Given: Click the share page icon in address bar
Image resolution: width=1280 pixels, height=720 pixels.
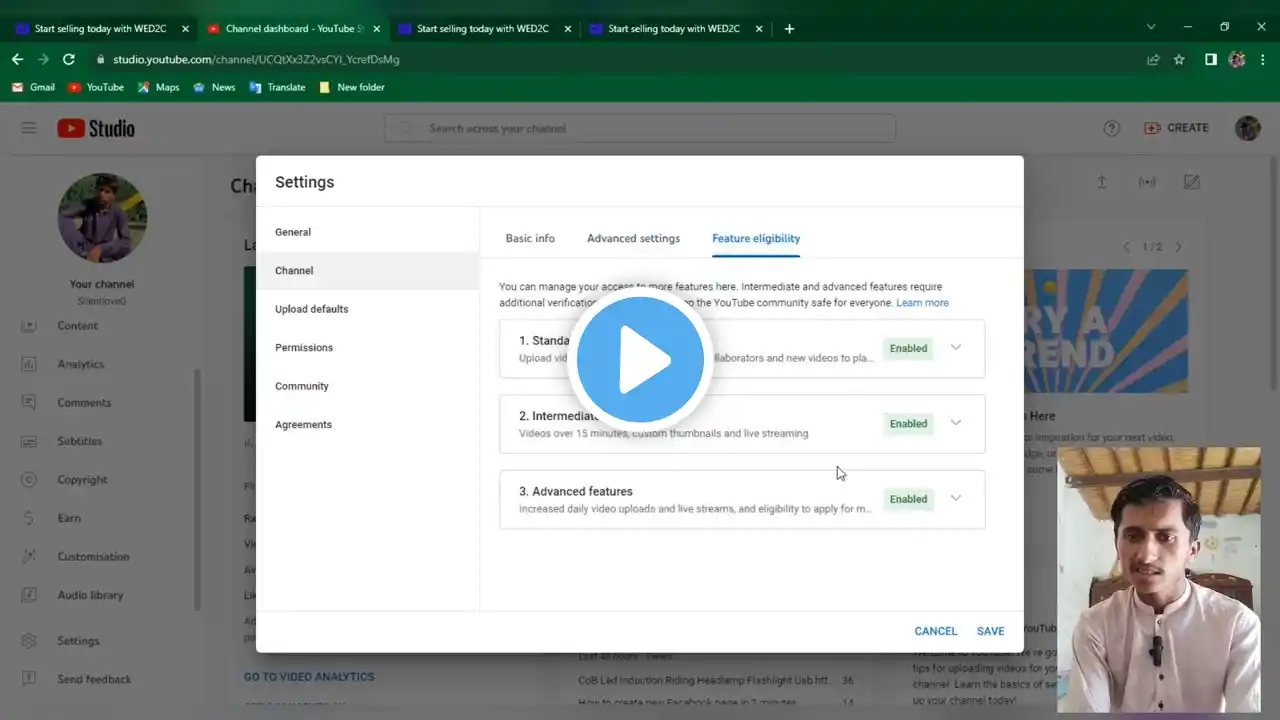Looking at the screenshot, I should (1153, 60).
